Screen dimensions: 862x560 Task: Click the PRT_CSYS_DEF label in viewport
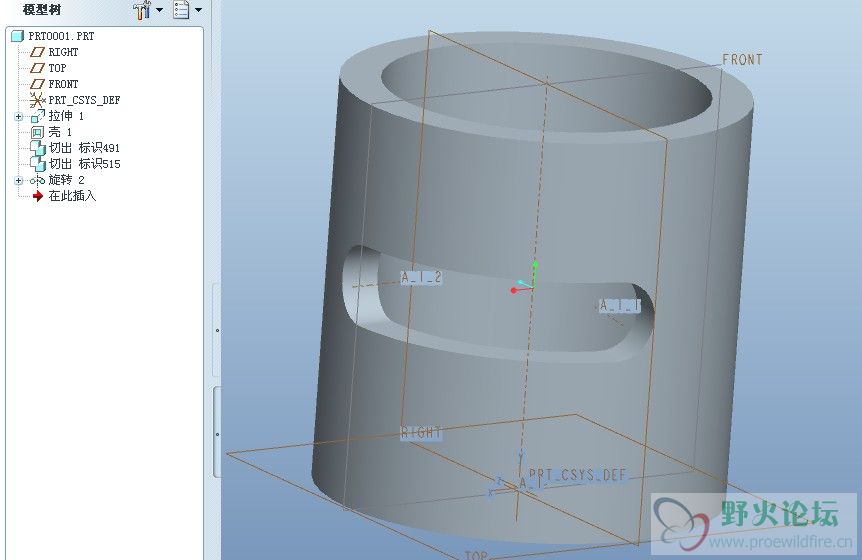pos(577,474)
